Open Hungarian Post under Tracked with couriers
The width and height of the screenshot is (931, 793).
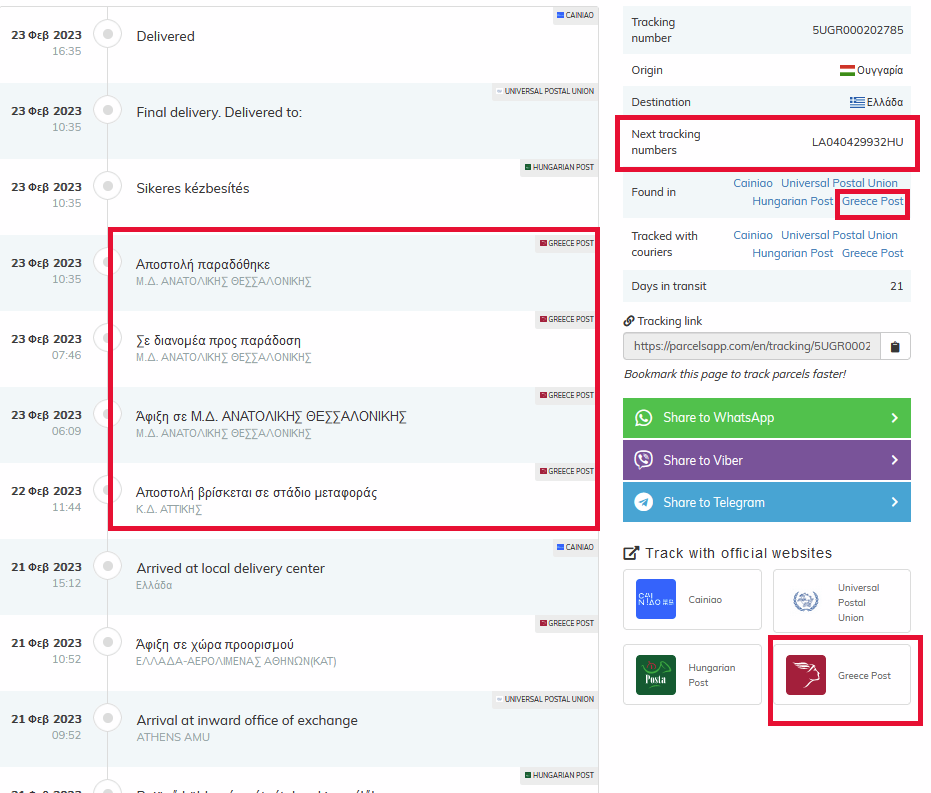click(793, 253)
